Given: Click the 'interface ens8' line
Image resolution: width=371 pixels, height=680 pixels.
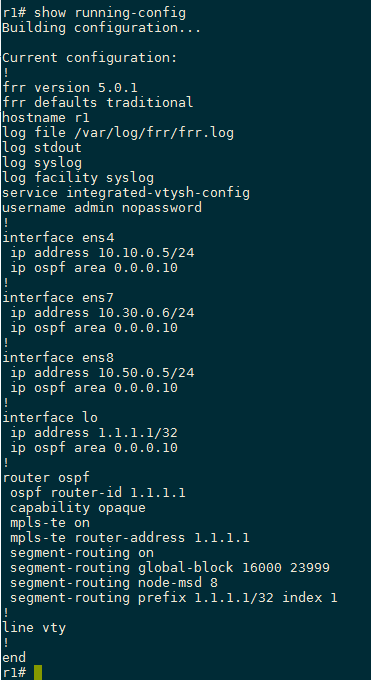Looking at the screenshot, I should click(59, 357).
